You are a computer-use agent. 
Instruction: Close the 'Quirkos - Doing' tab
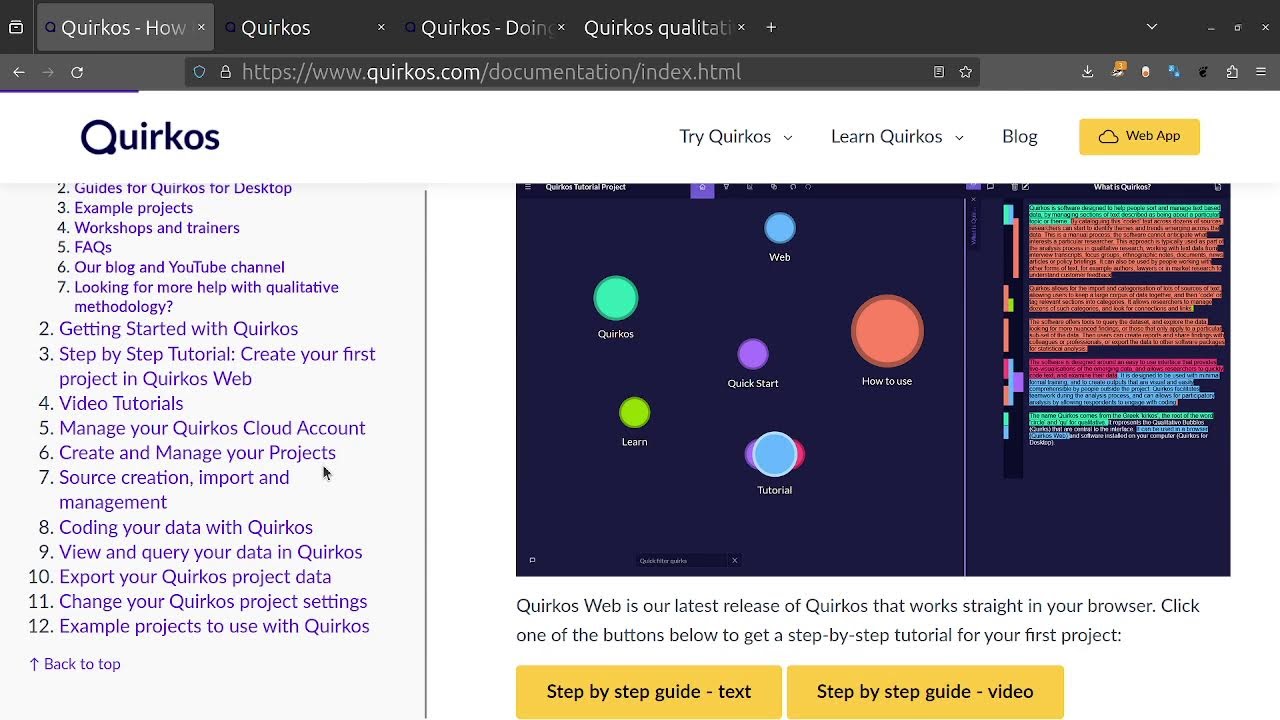[x=561, y=28]
